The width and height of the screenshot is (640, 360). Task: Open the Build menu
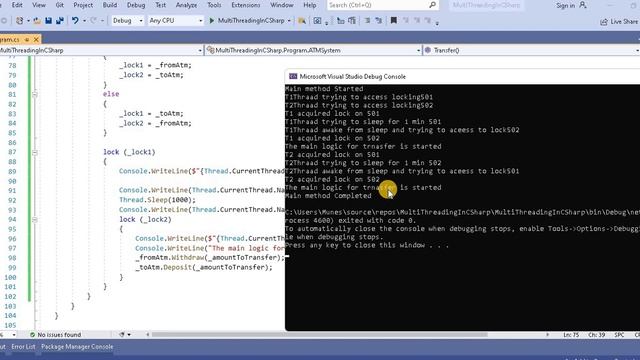(110, 5)
